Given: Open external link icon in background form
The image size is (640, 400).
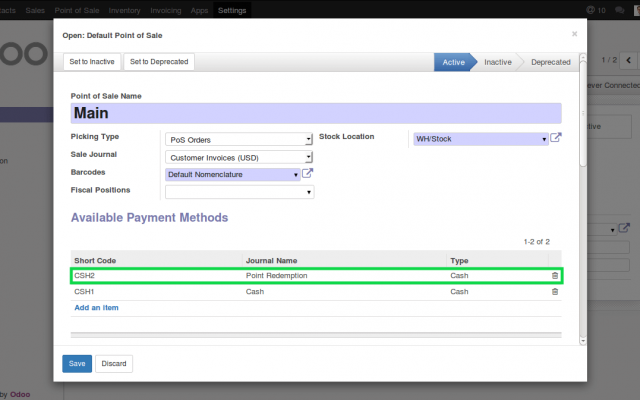Looking at the screenshot, I should [624, 228].
